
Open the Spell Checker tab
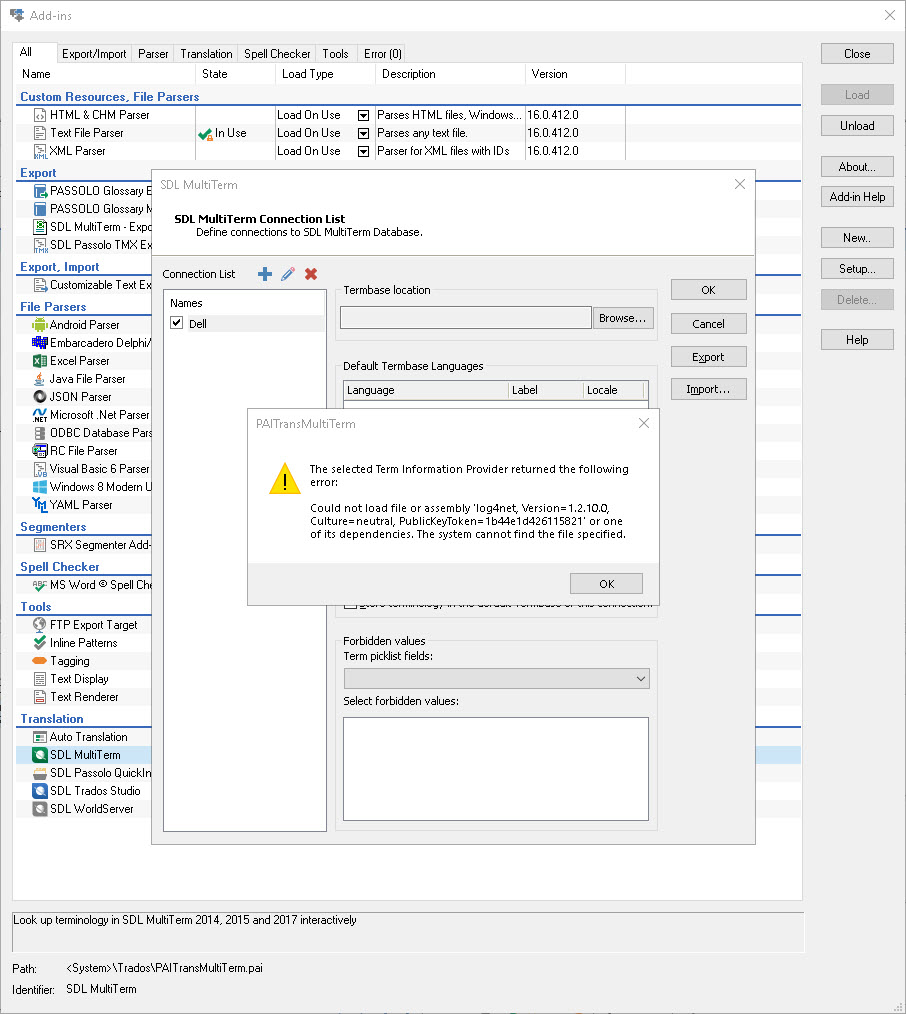coord(277,54)
